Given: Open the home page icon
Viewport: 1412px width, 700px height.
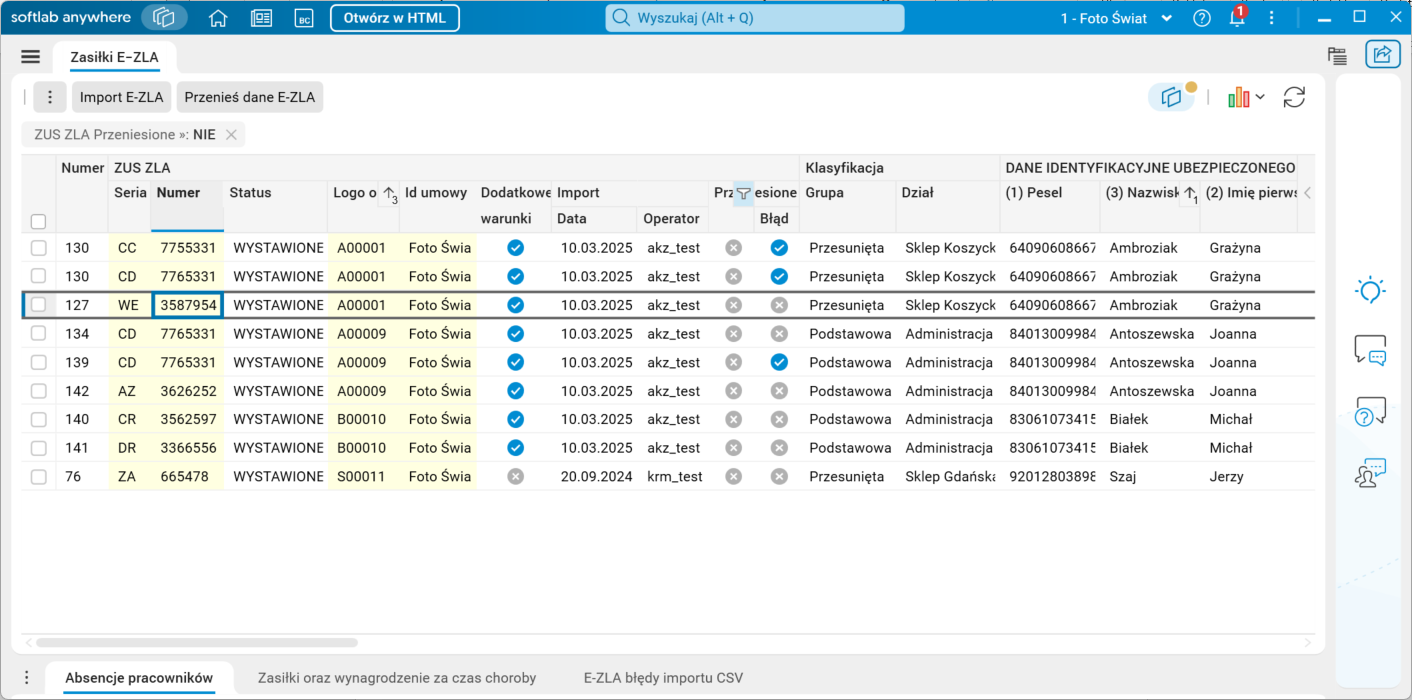Looking at the screenshot, I should coord(218,18).
